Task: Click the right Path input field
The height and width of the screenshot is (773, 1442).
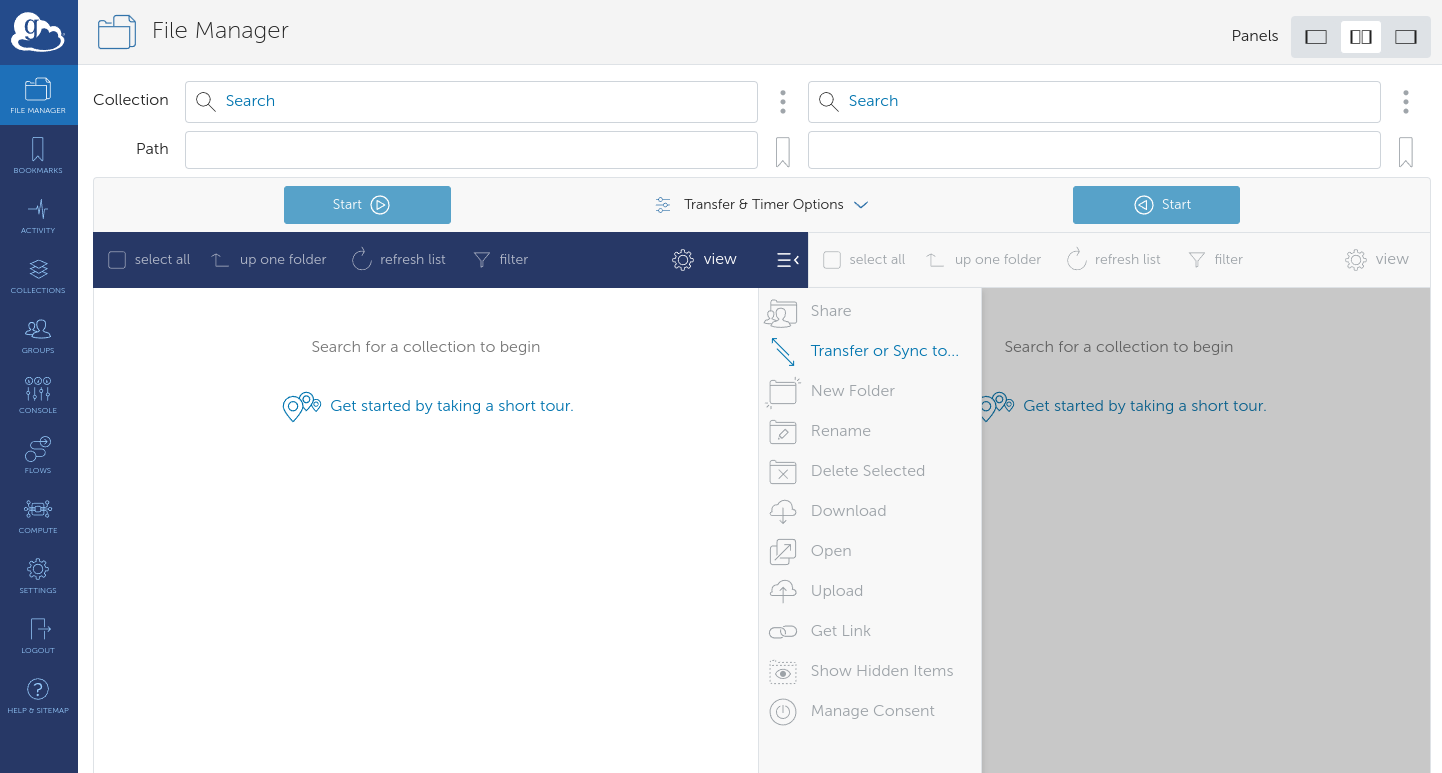Action: point(1094,150)
